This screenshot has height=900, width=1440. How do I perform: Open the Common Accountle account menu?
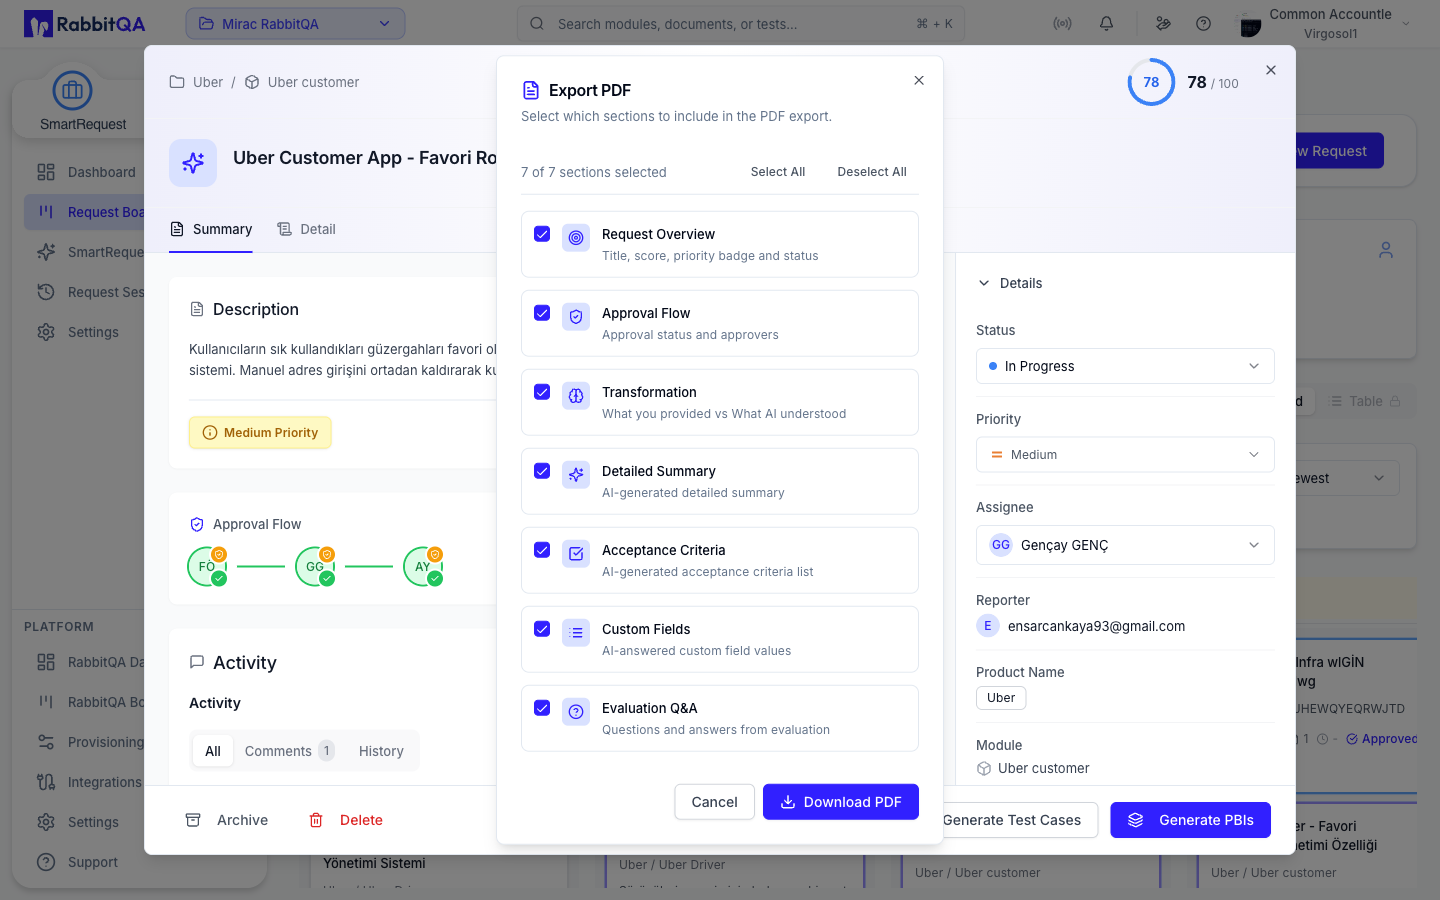1325,24
